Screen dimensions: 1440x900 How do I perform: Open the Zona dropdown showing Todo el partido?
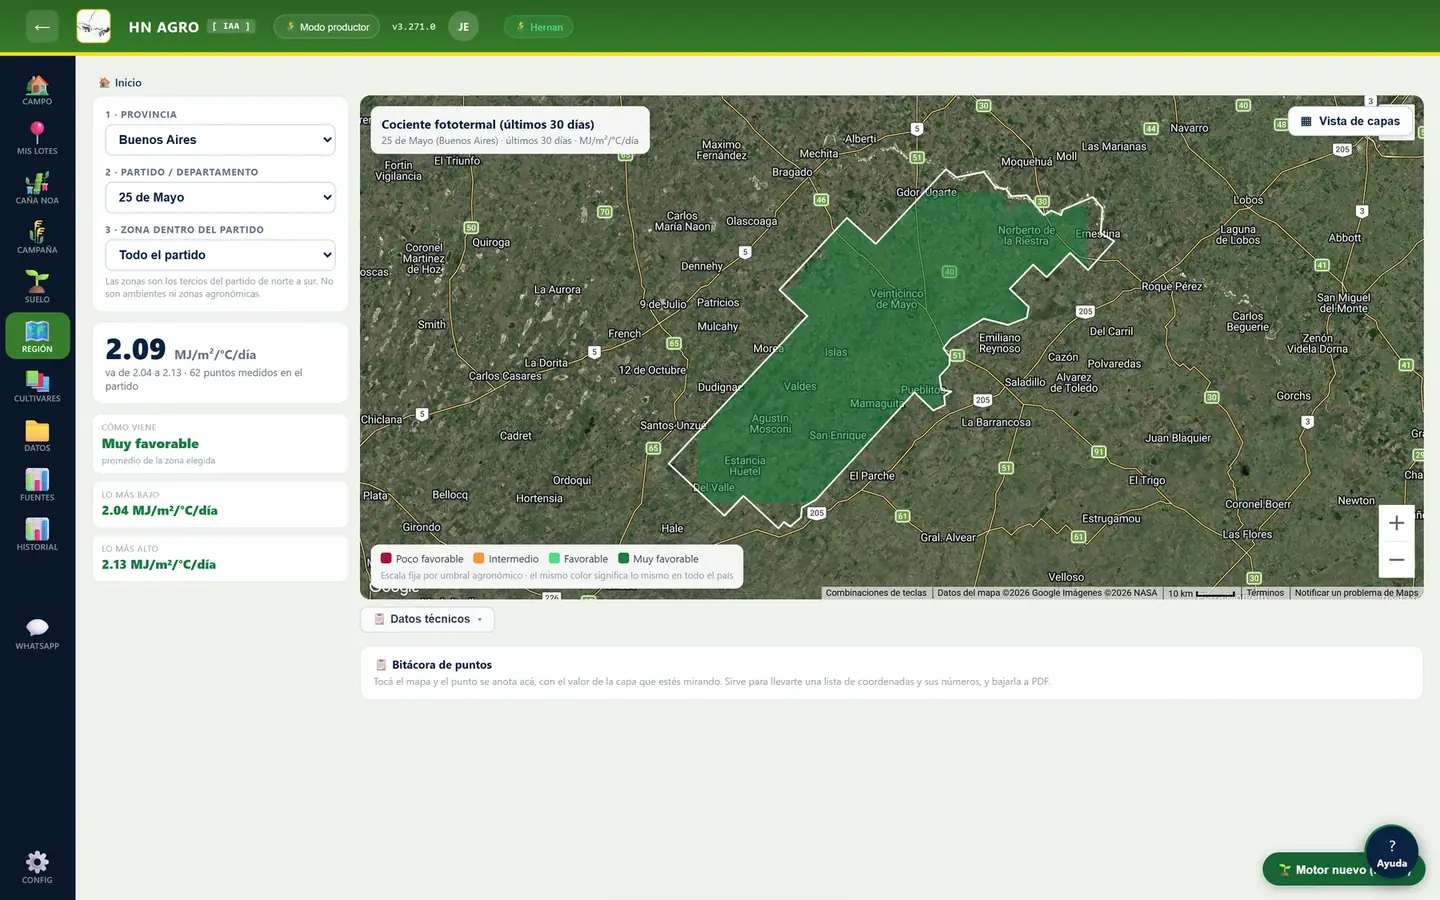[220, 255]
